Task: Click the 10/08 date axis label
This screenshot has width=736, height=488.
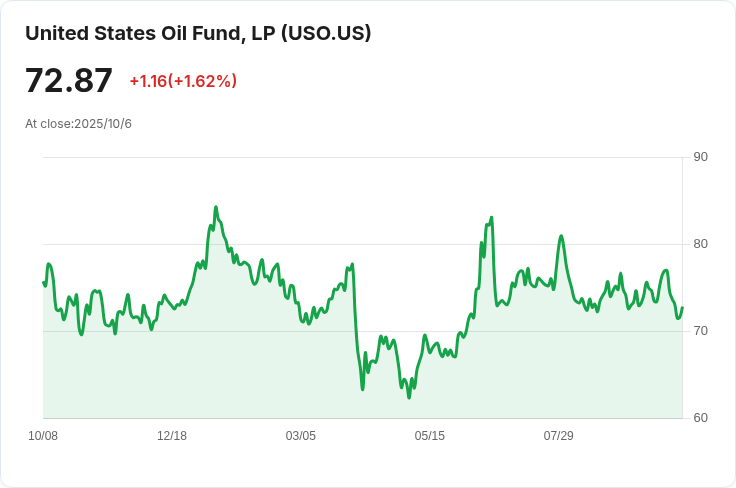Action: pos(43,436)
